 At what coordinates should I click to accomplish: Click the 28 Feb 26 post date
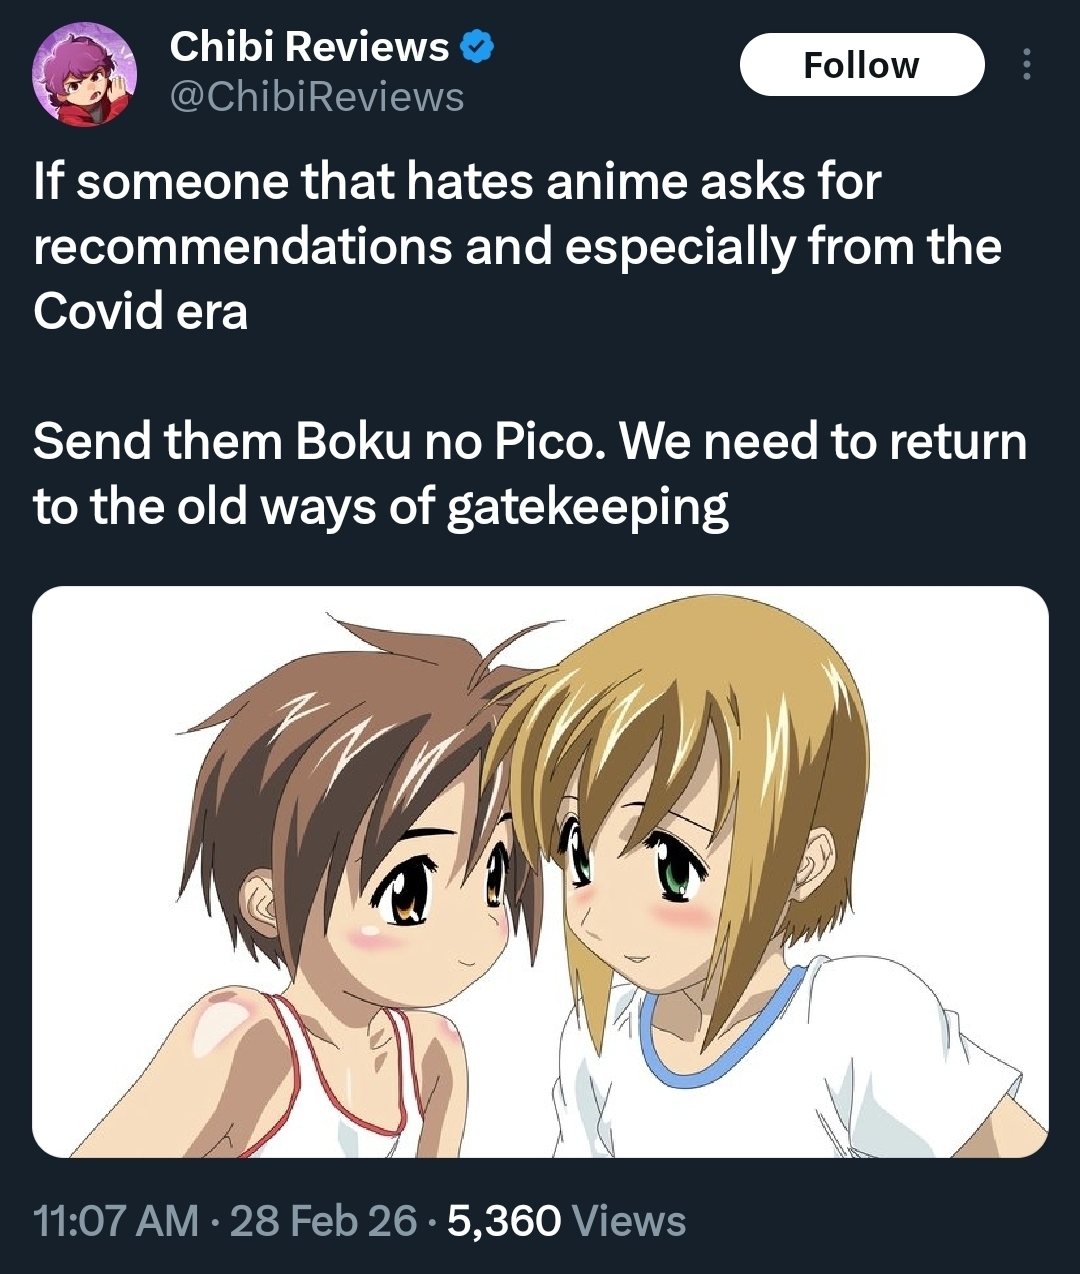point(323,1221)
